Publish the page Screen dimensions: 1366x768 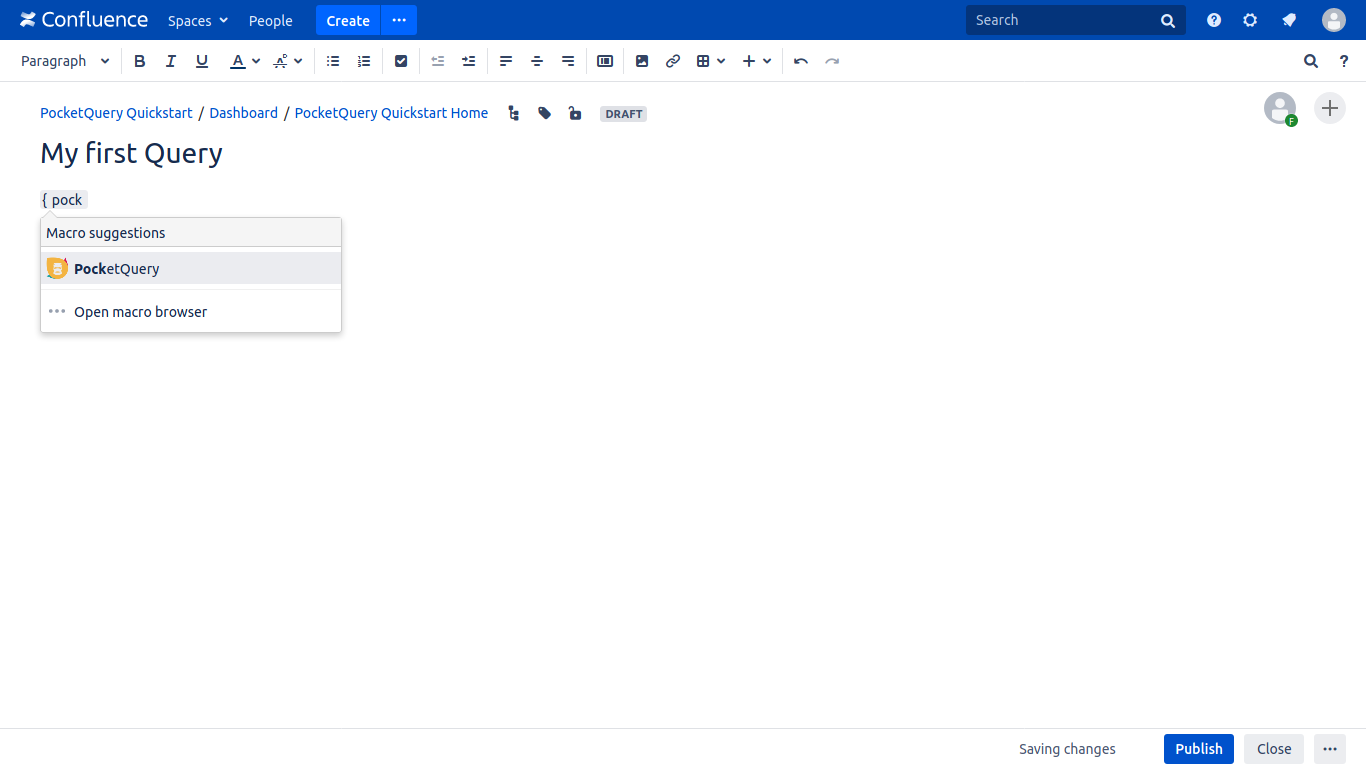1198,749
